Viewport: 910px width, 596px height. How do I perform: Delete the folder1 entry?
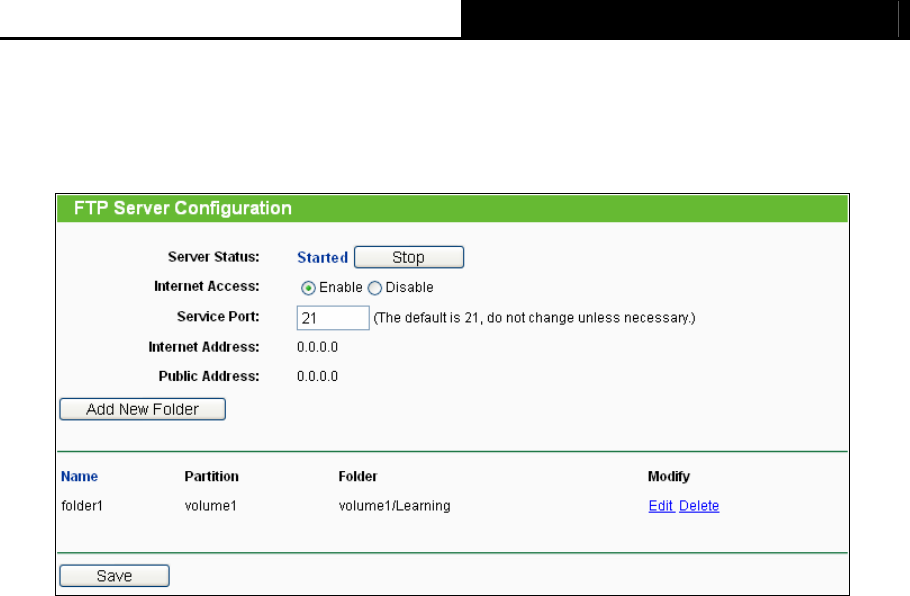coord(699,505)
